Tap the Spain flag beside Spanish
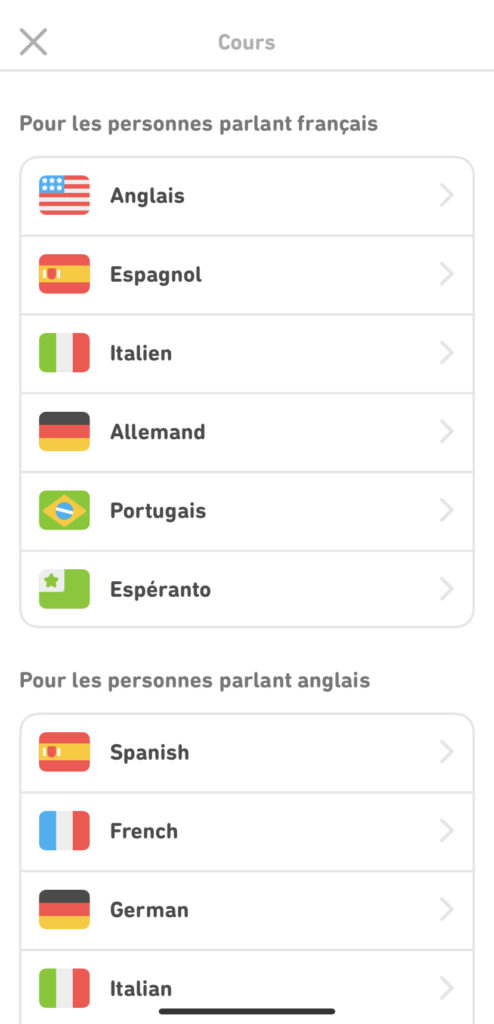Viewport: 494px width, 1024px height. coord(64,752)
